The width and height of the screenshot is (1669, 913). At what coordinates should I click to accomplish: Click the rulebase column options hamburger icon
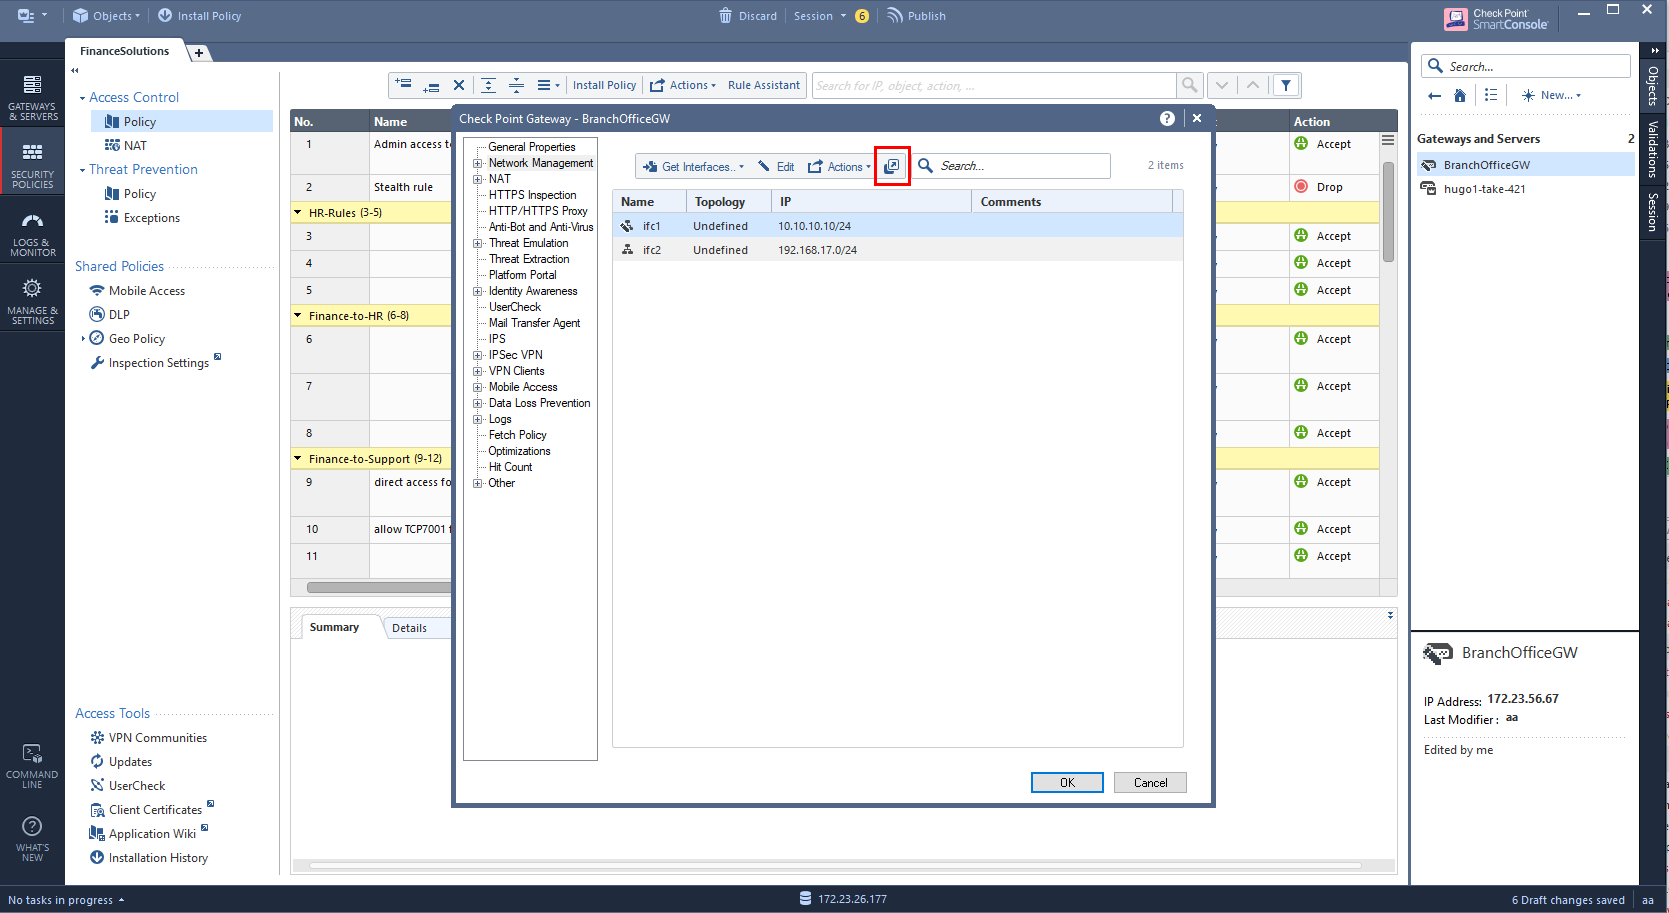pyautogui.click(x=1387, y=140)
